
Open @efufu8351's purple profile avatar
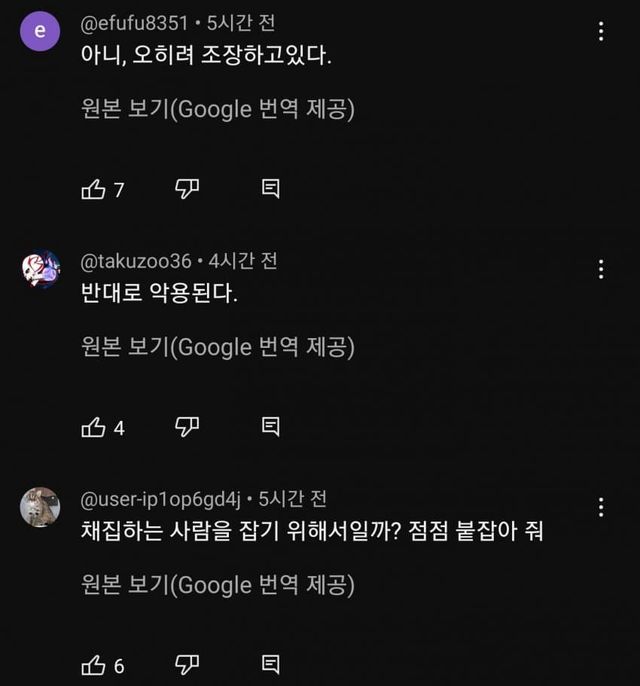40,32
